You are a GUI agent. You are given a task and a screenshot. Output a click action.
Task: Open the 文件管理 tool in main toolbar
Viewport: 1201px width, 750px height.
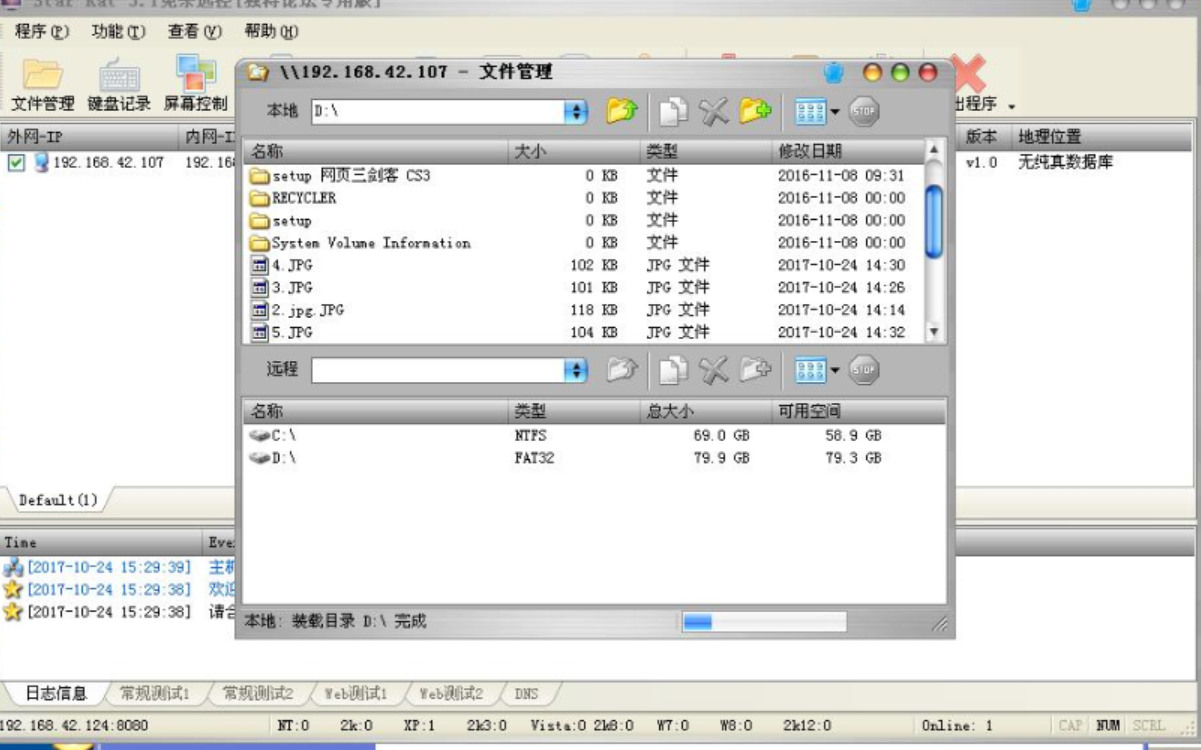[x=43, y=85]
